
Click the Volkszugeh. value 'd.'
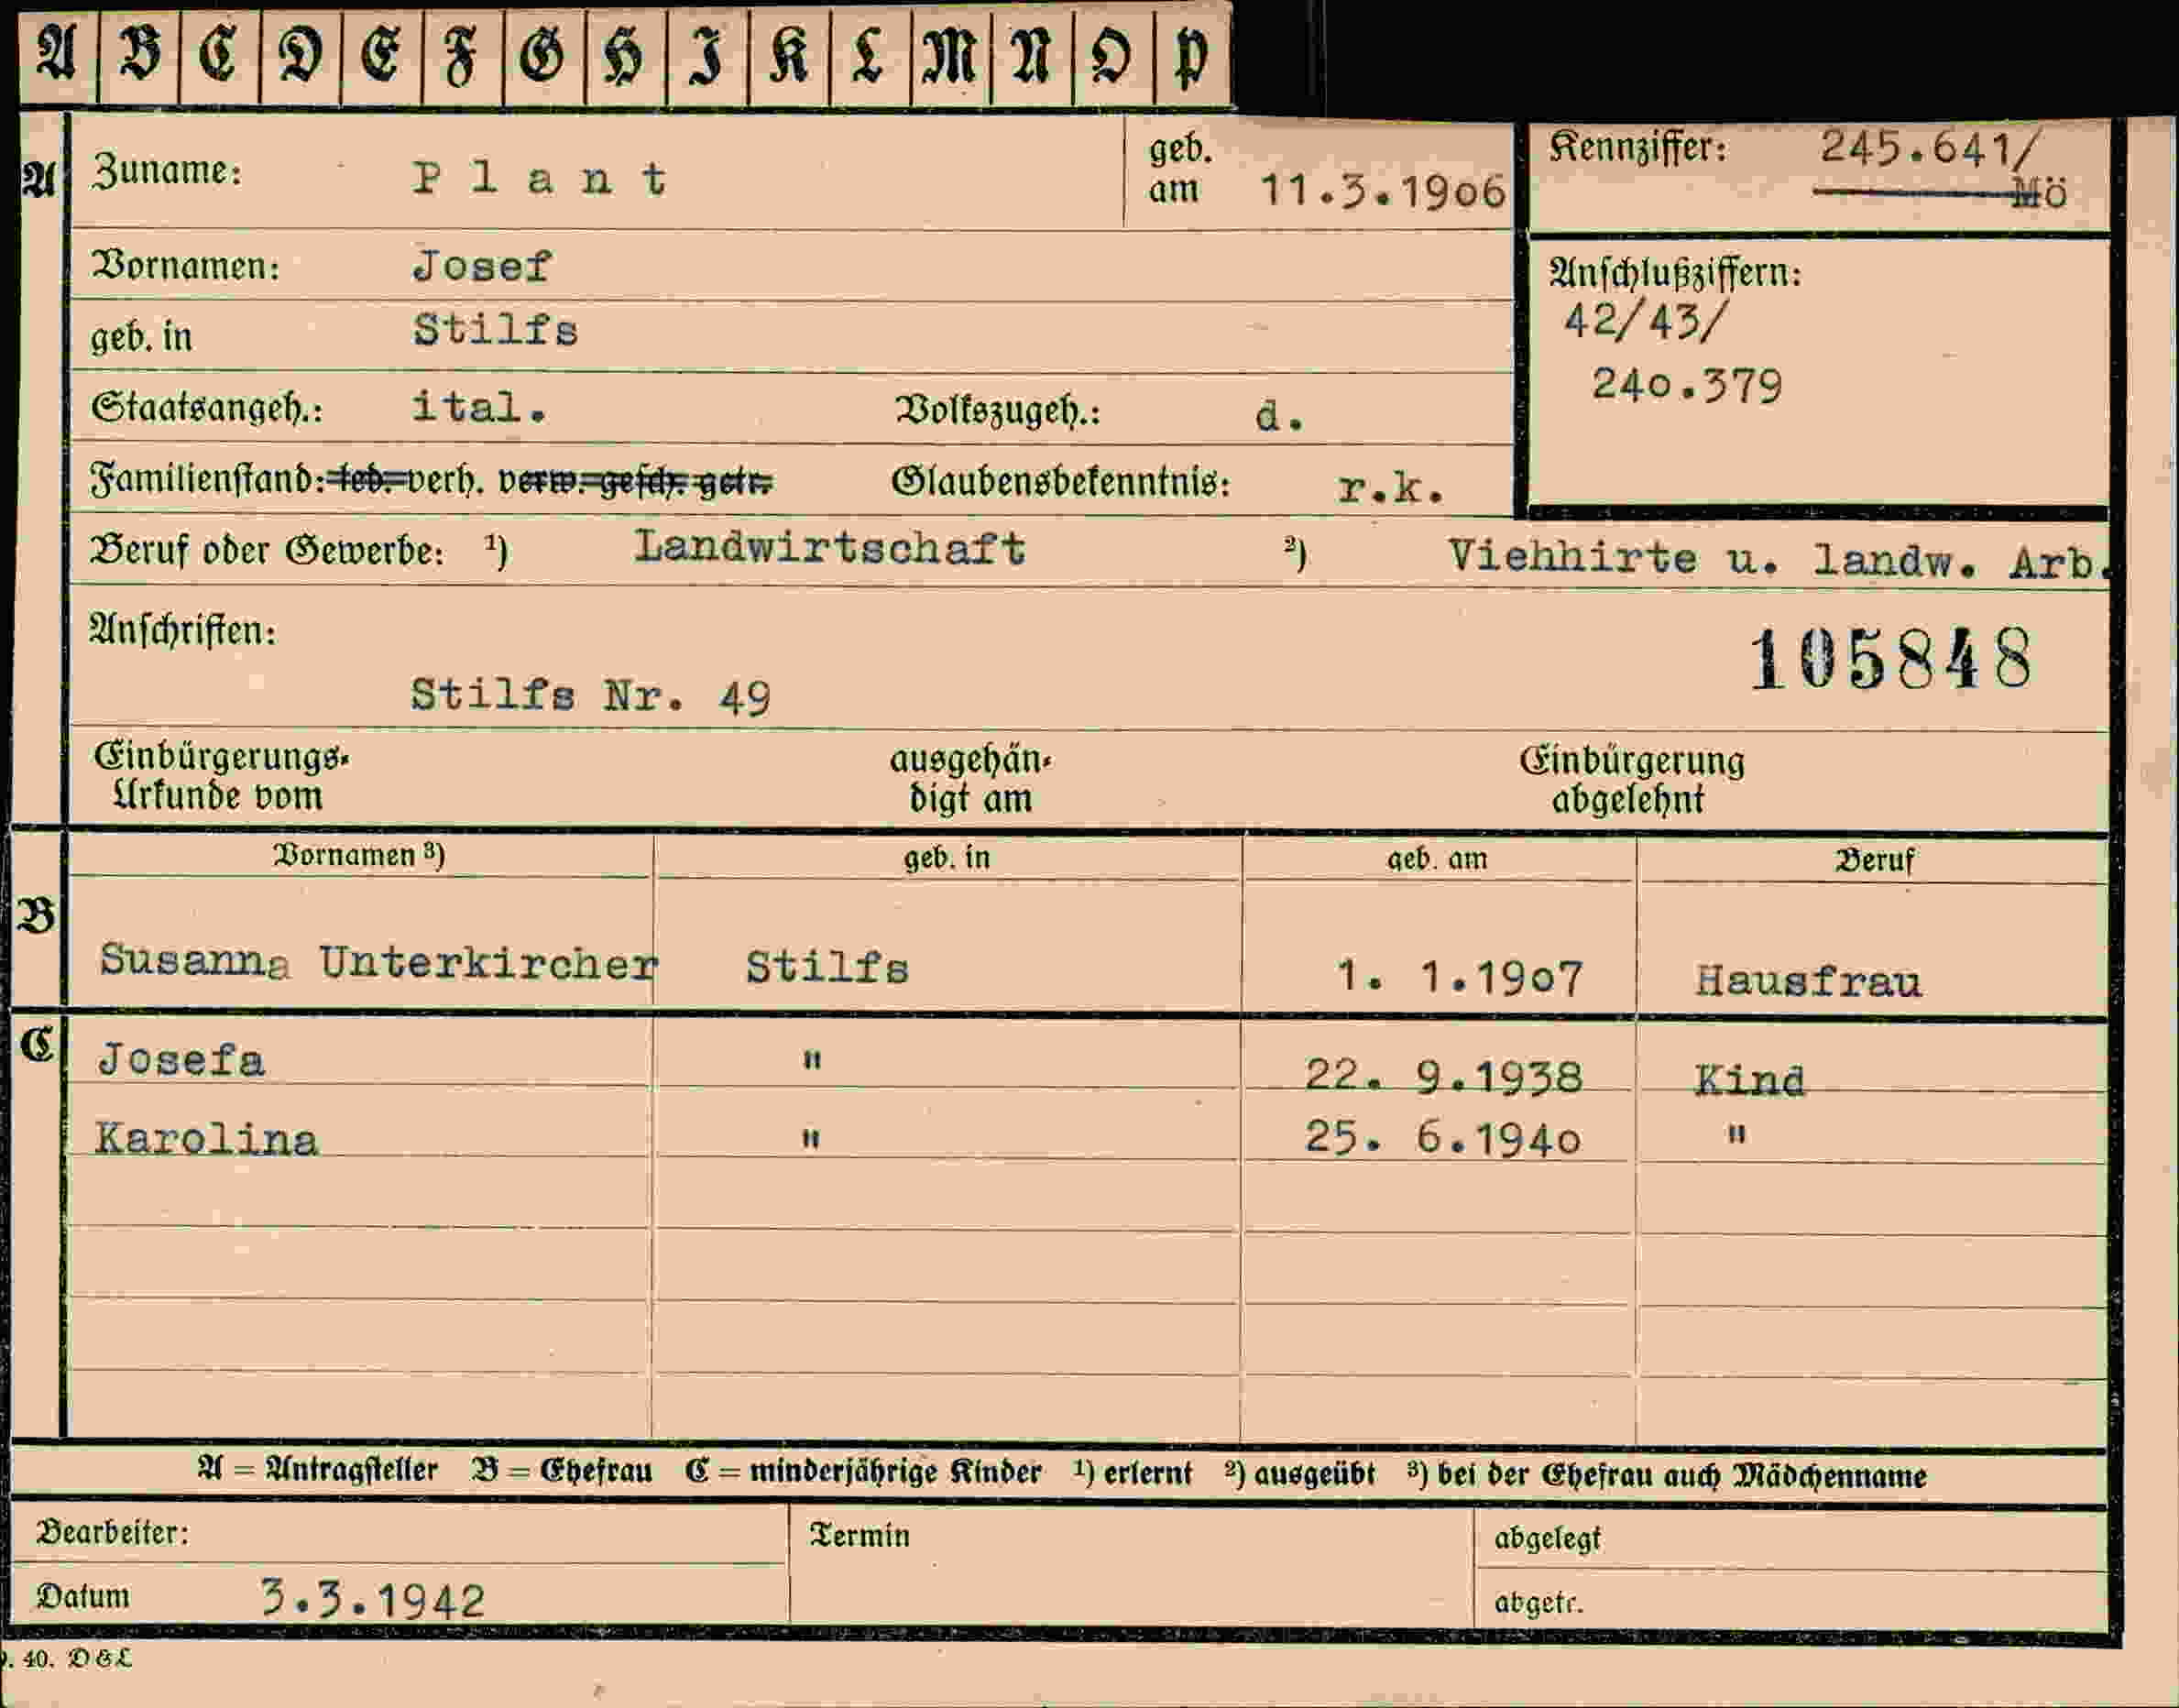point(1279,415)
